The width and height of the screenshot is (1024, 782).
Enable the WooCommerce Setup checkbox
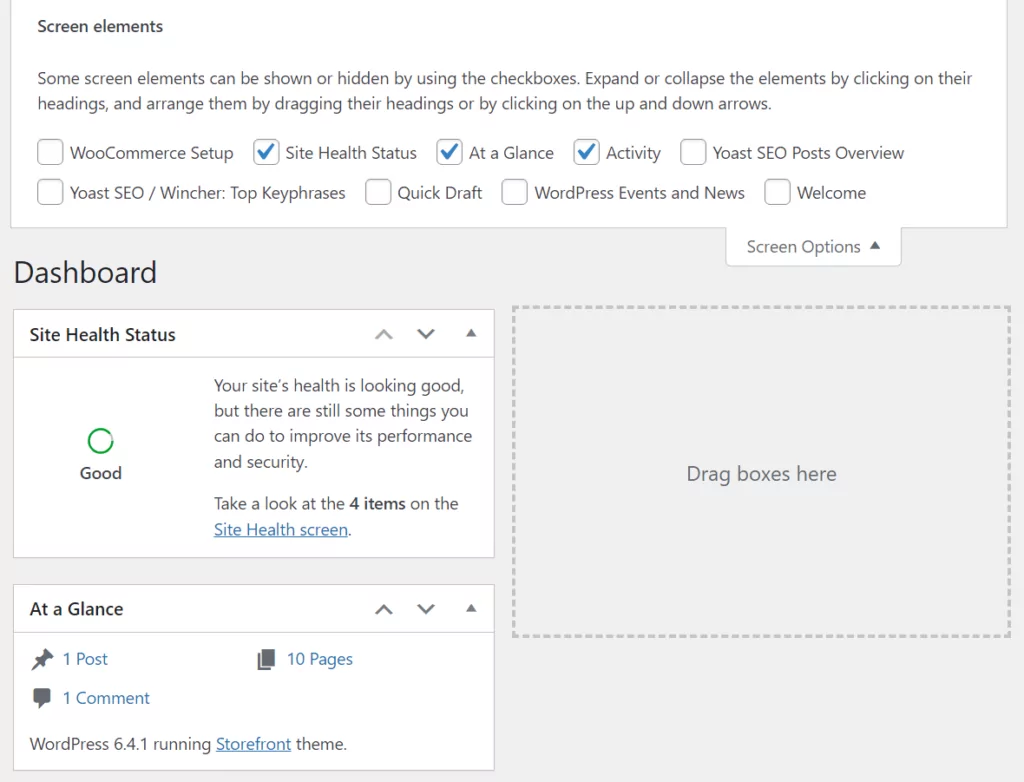(x=50, y=152)
